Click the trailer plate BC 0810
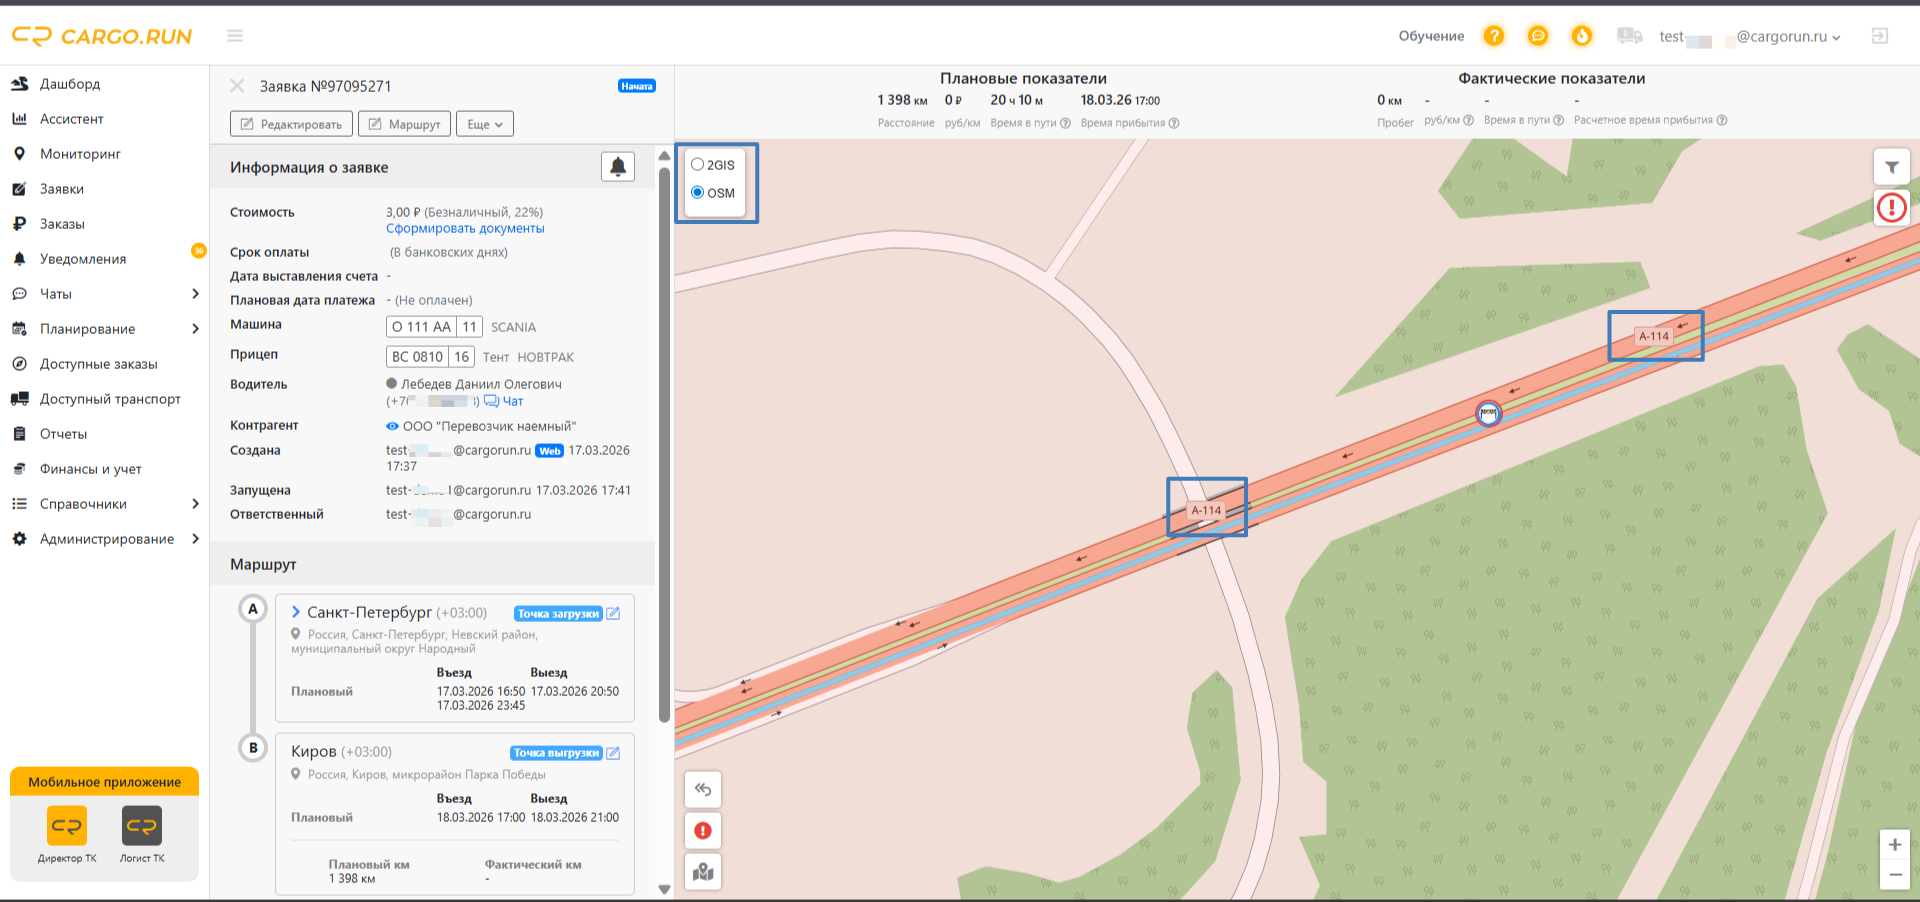 pyautogui.click(x=430, y=357)
